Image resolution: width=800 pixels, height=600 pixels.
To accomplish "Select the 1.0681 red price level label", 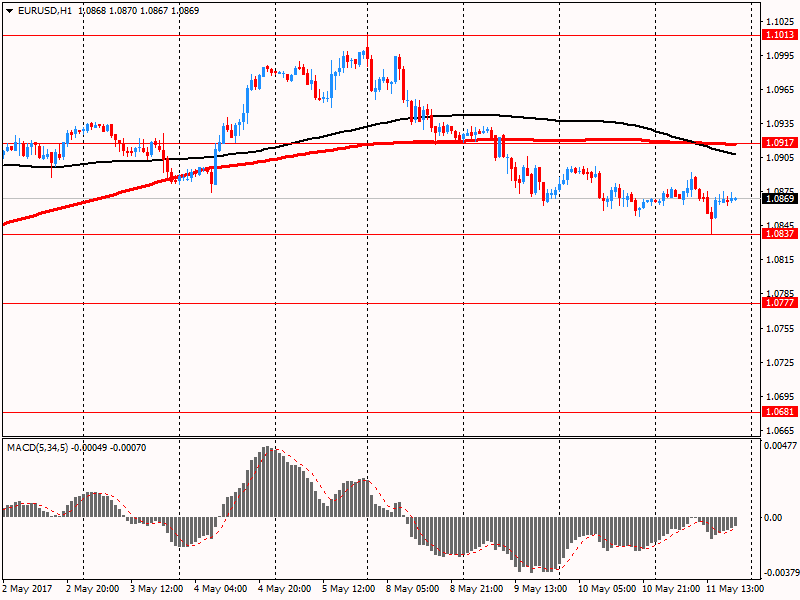I will [x=780, y=411].
